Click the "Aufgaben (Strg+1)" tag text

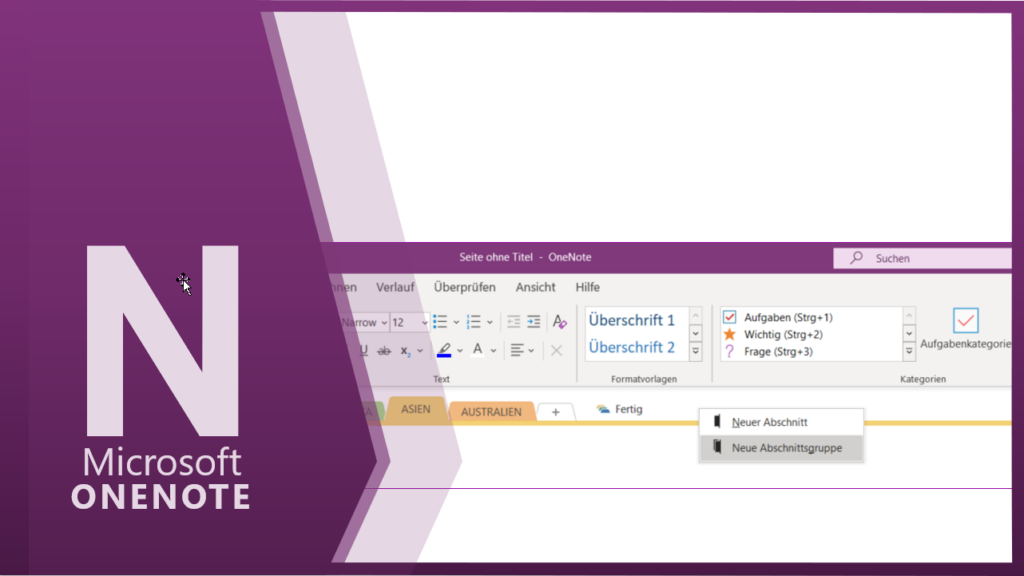(788, 317)
